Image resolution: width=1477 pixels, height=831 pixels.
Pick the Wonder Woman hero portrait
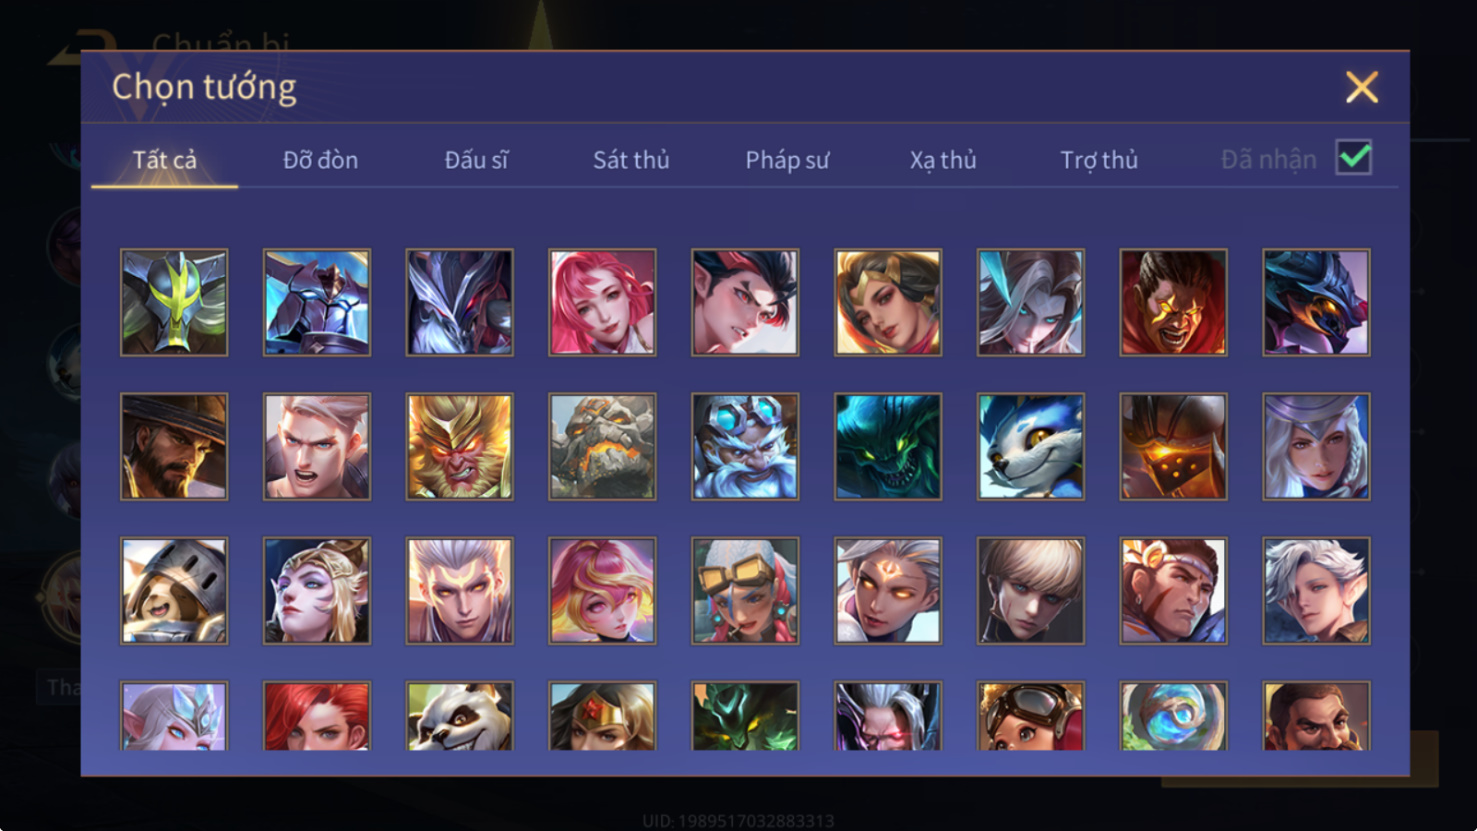[602, 716]
